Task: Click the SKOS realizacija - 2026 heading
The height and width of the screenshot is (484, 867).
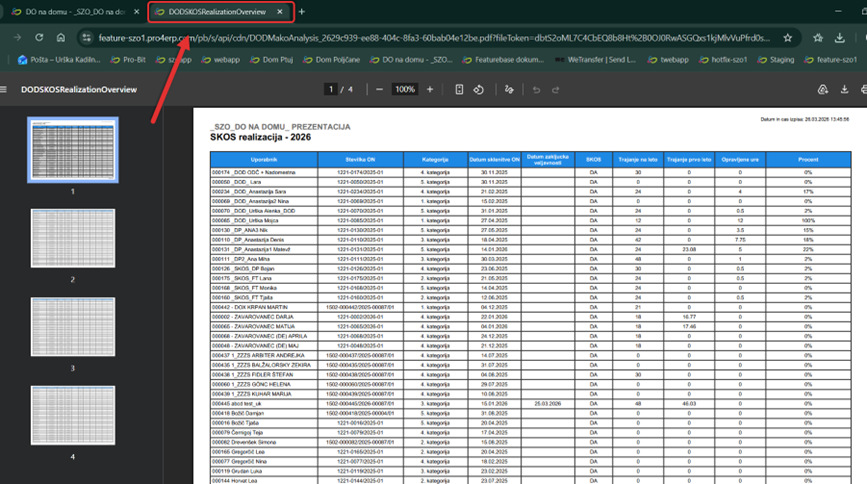Action: click(260, 137)
